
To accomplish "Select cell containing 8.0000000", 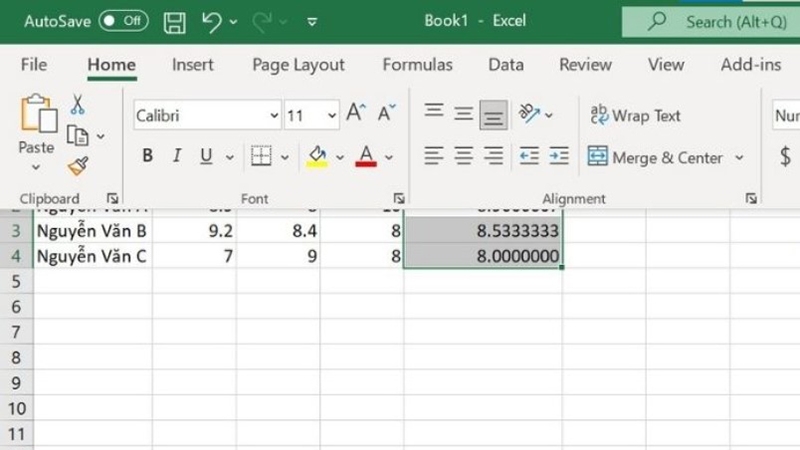I will [x=483, y=256].
